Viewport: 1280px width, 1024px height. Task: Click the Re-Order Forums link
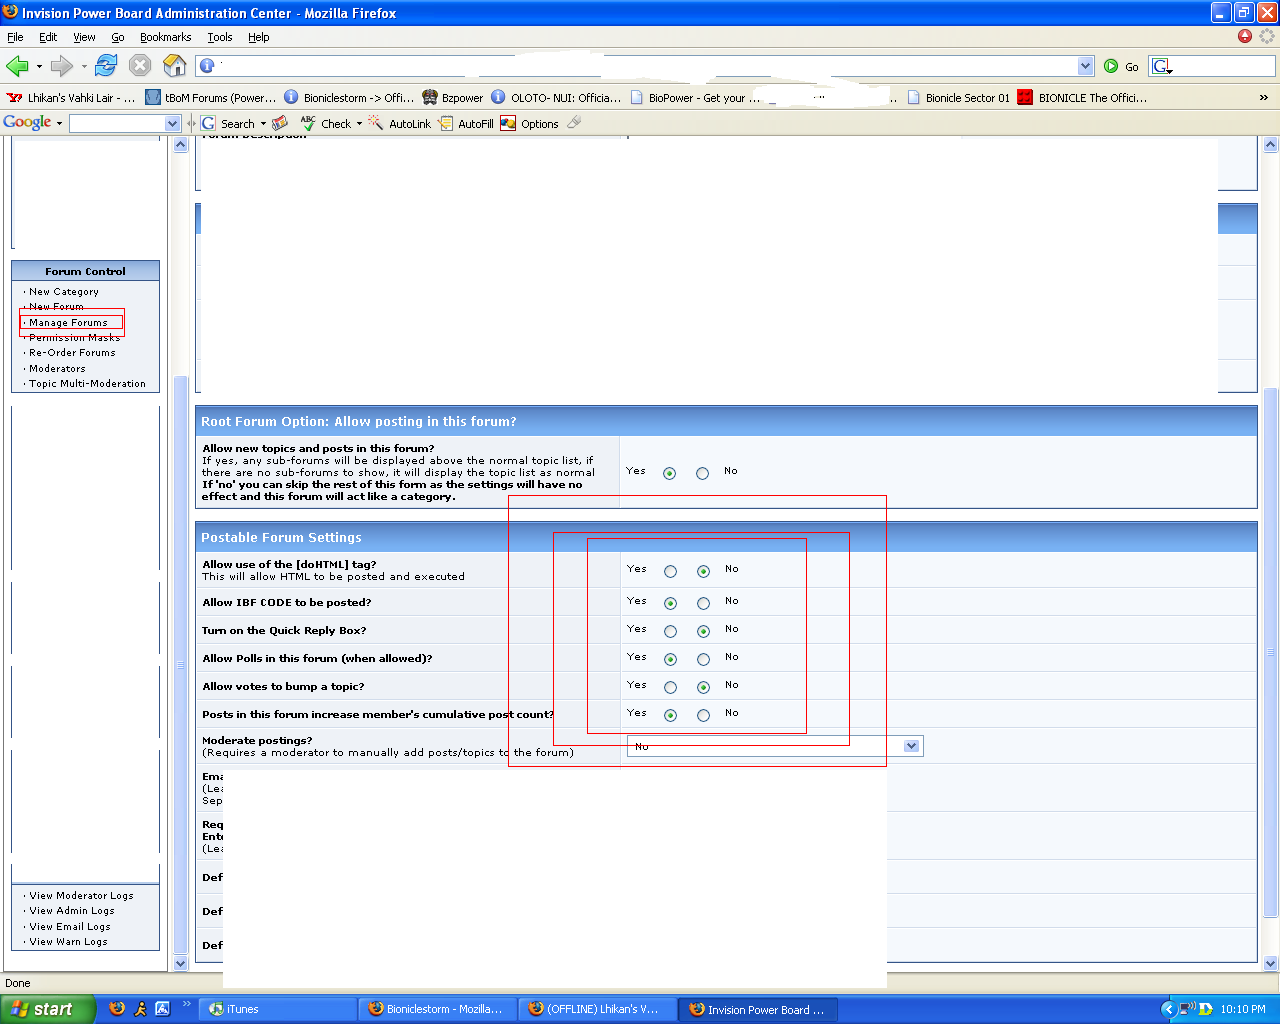coord(72,353)
